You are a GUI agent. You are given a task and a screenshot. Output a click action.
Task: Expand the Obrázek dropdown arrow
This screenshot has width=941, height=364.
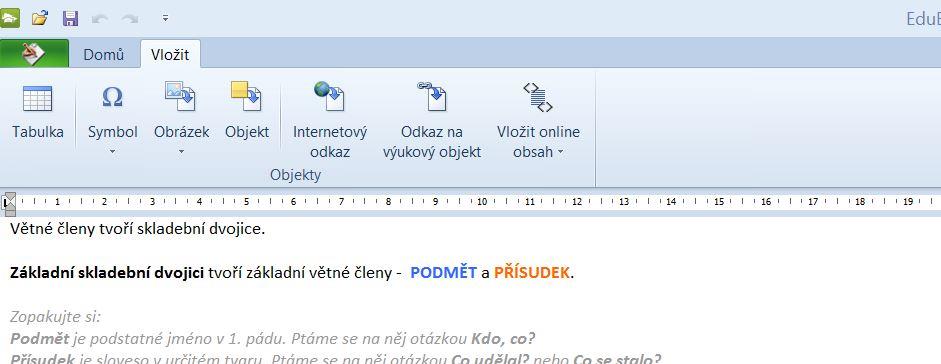(181, 152)
